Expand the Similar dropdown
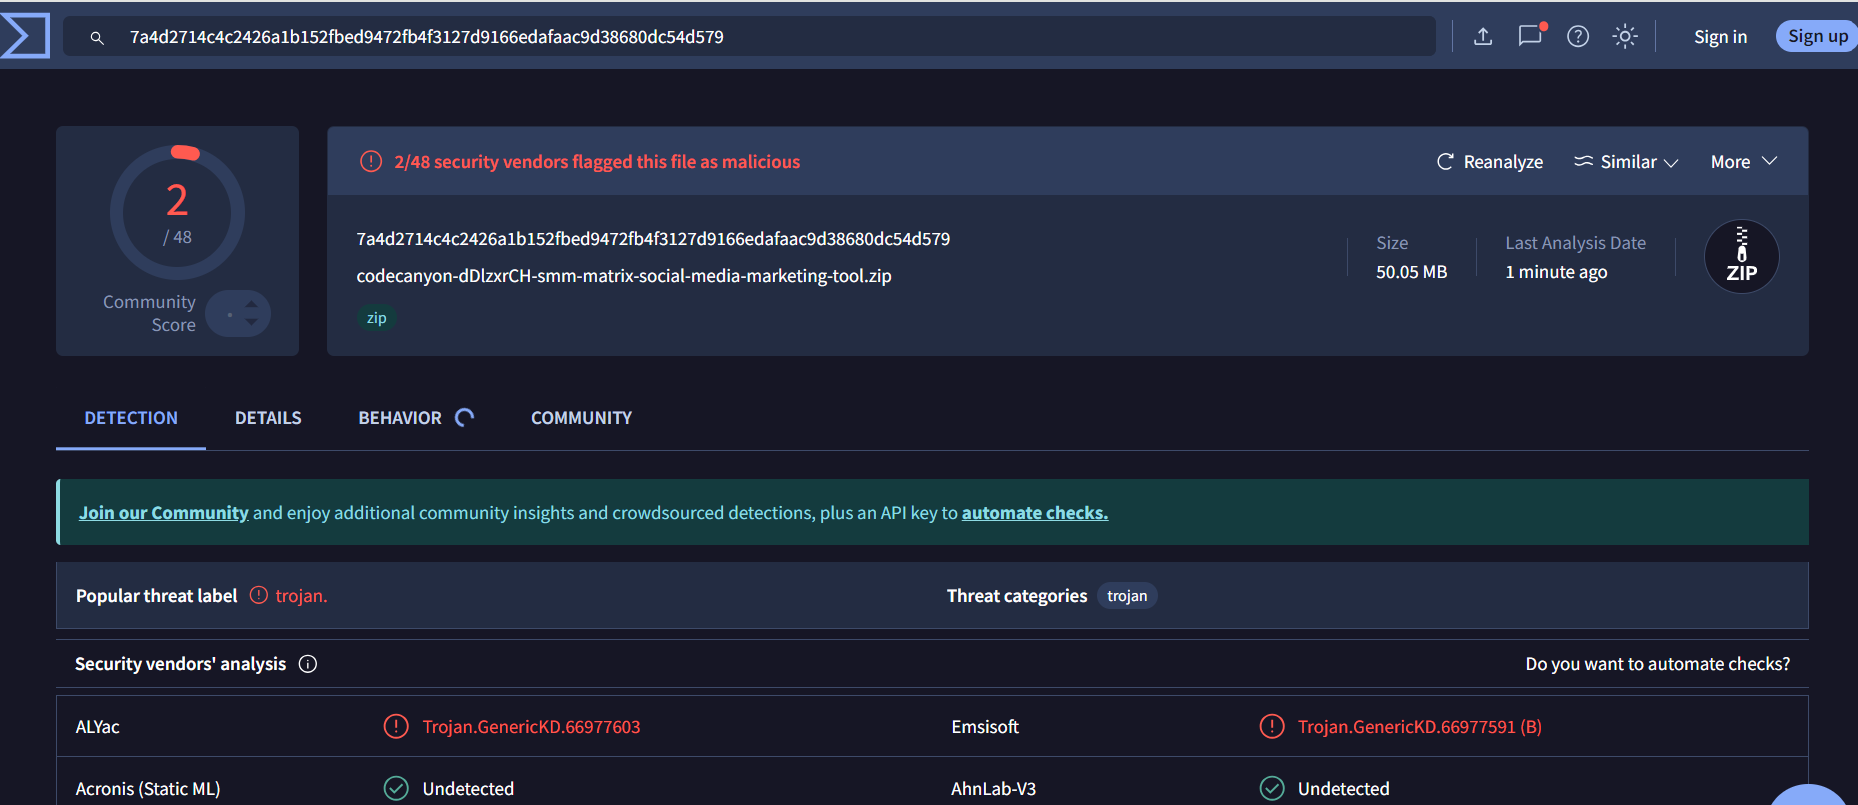Viewport: 1858px width, 805px height. tap(1626, 162)
